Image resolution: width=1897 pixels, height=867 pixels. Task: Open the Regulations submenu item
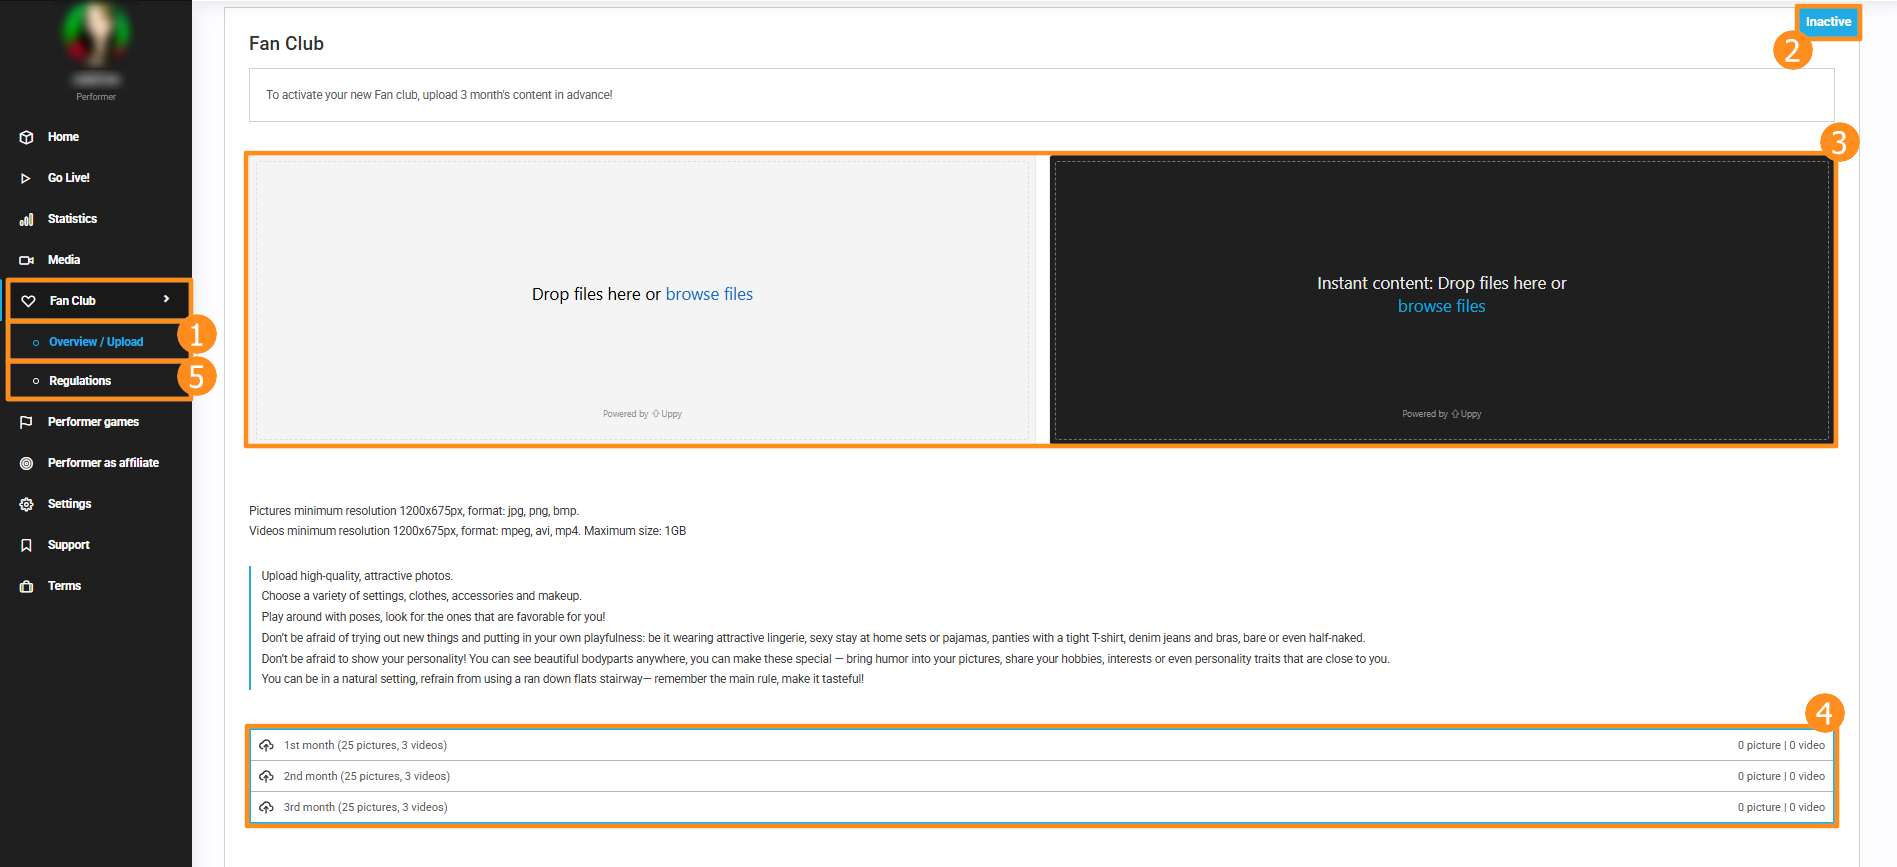pos(80,381)
